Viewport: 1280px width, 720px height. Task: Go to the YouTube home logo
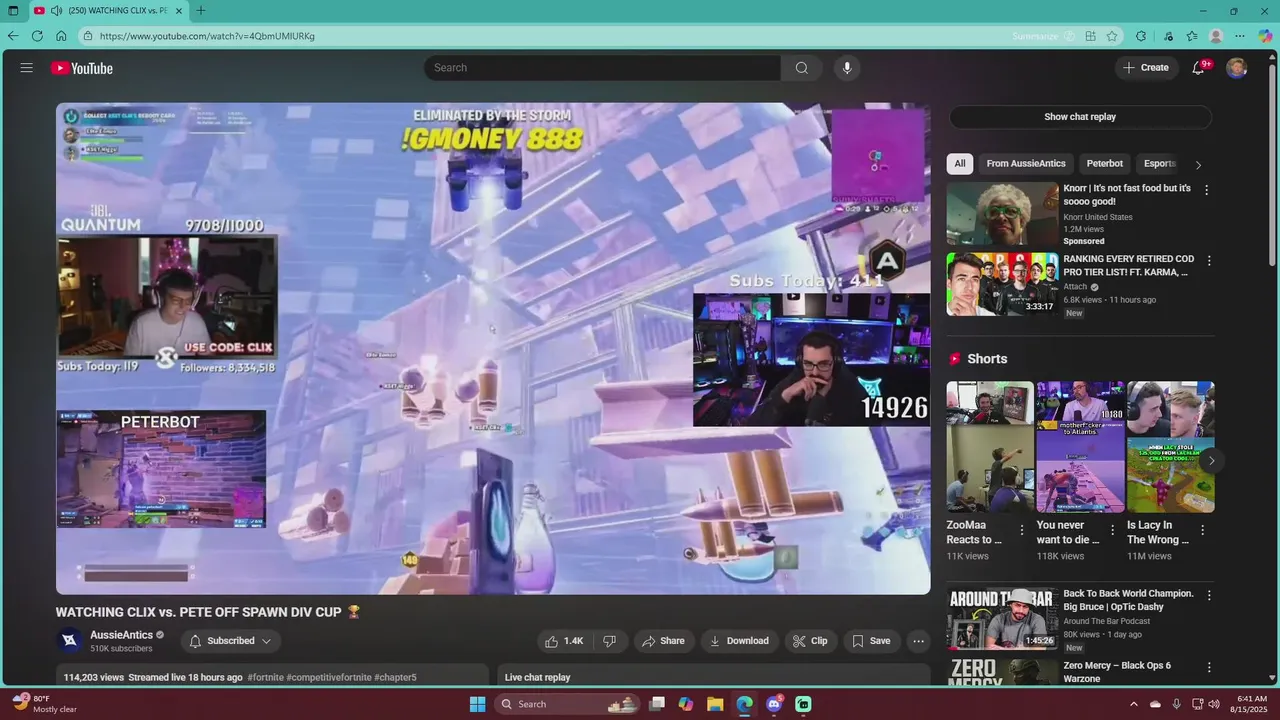pyautogui.click(x=82, y=68)
